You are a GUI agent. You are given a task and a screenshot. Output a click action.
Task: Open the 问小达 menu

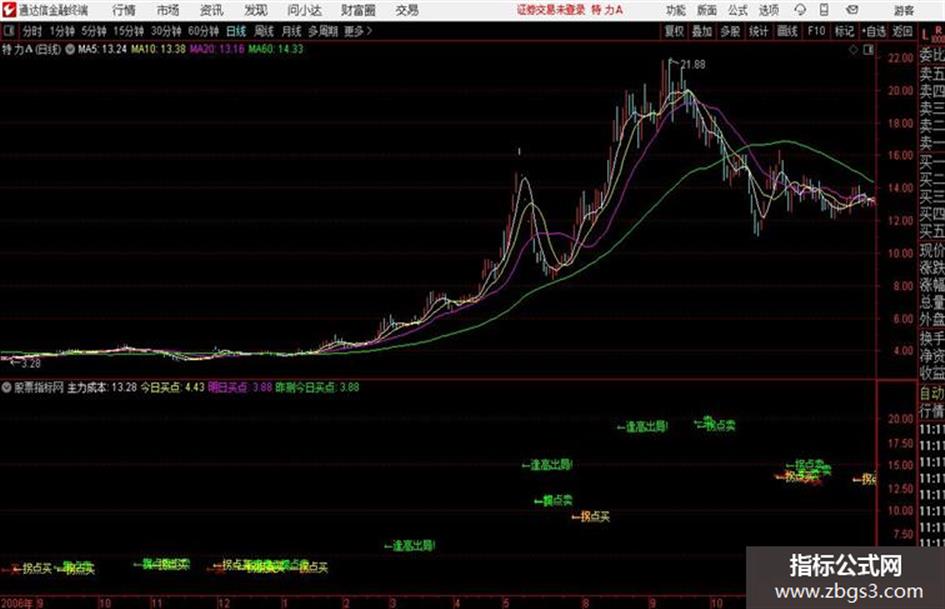point(304,10)
